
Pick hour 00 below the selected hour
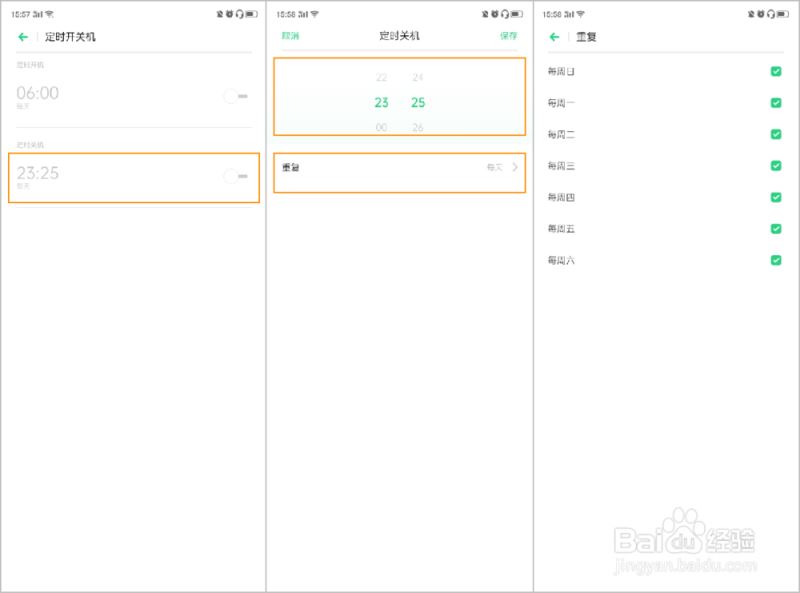[x=381, y=127]
